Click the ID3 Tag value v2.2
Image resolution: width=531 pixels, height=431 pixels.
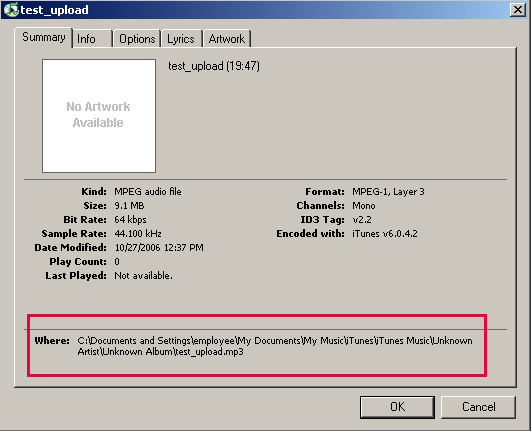362,220
